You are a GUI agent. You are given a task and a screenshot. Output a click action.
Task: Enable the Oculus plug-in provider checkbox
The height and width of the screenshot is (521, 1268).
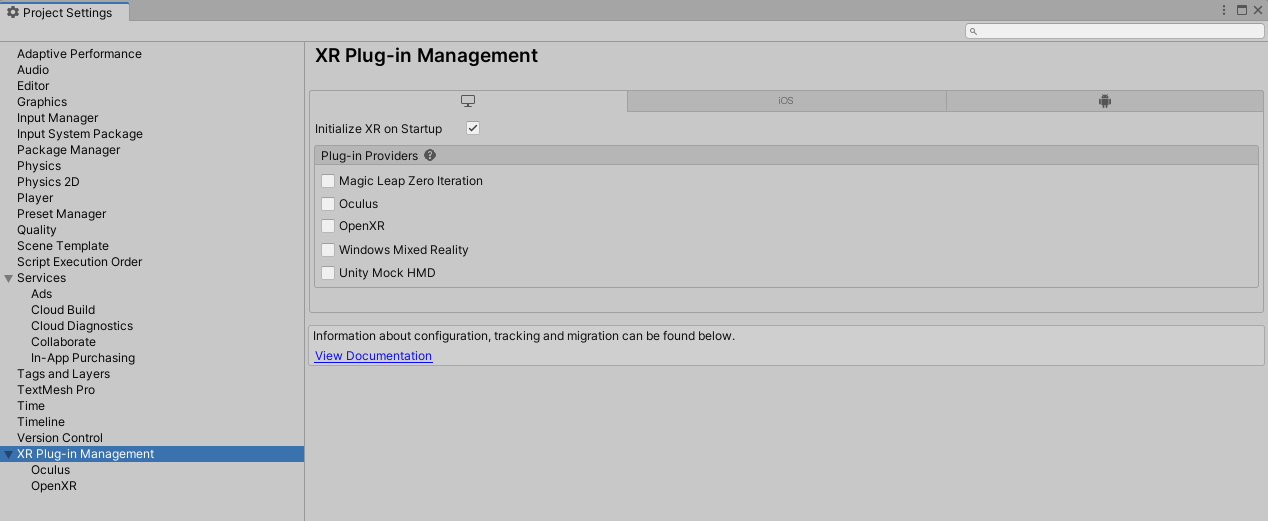328,204
